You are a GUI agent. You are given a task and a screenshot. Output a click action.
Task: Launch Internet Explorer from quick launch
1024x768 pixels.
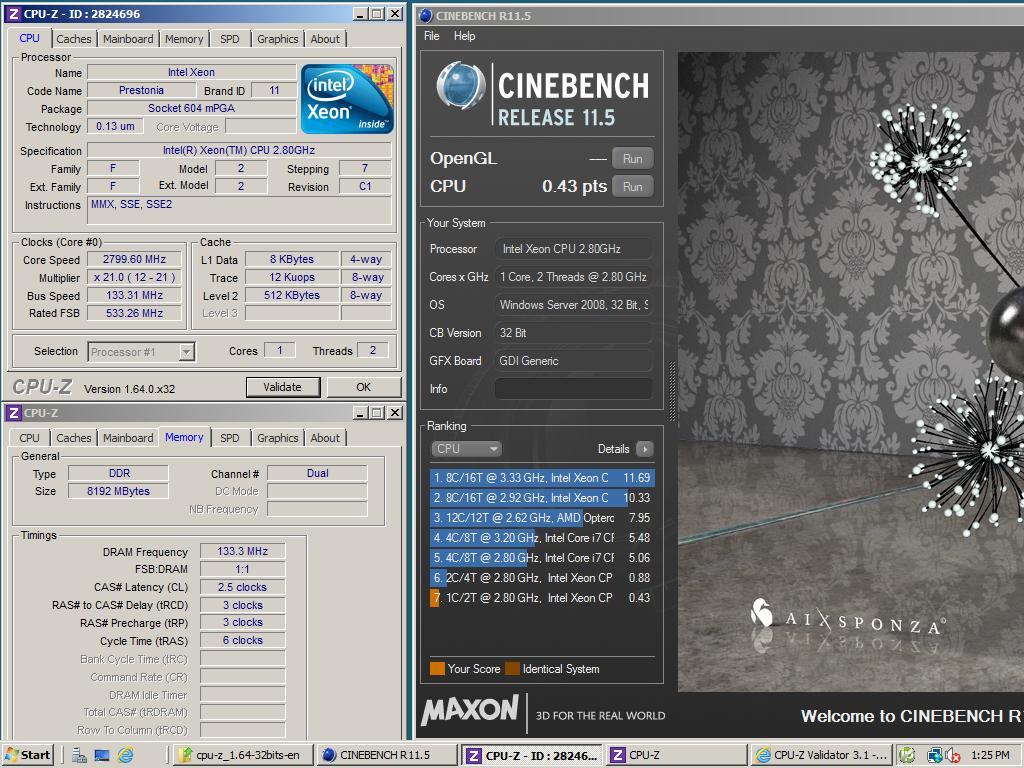125,756
